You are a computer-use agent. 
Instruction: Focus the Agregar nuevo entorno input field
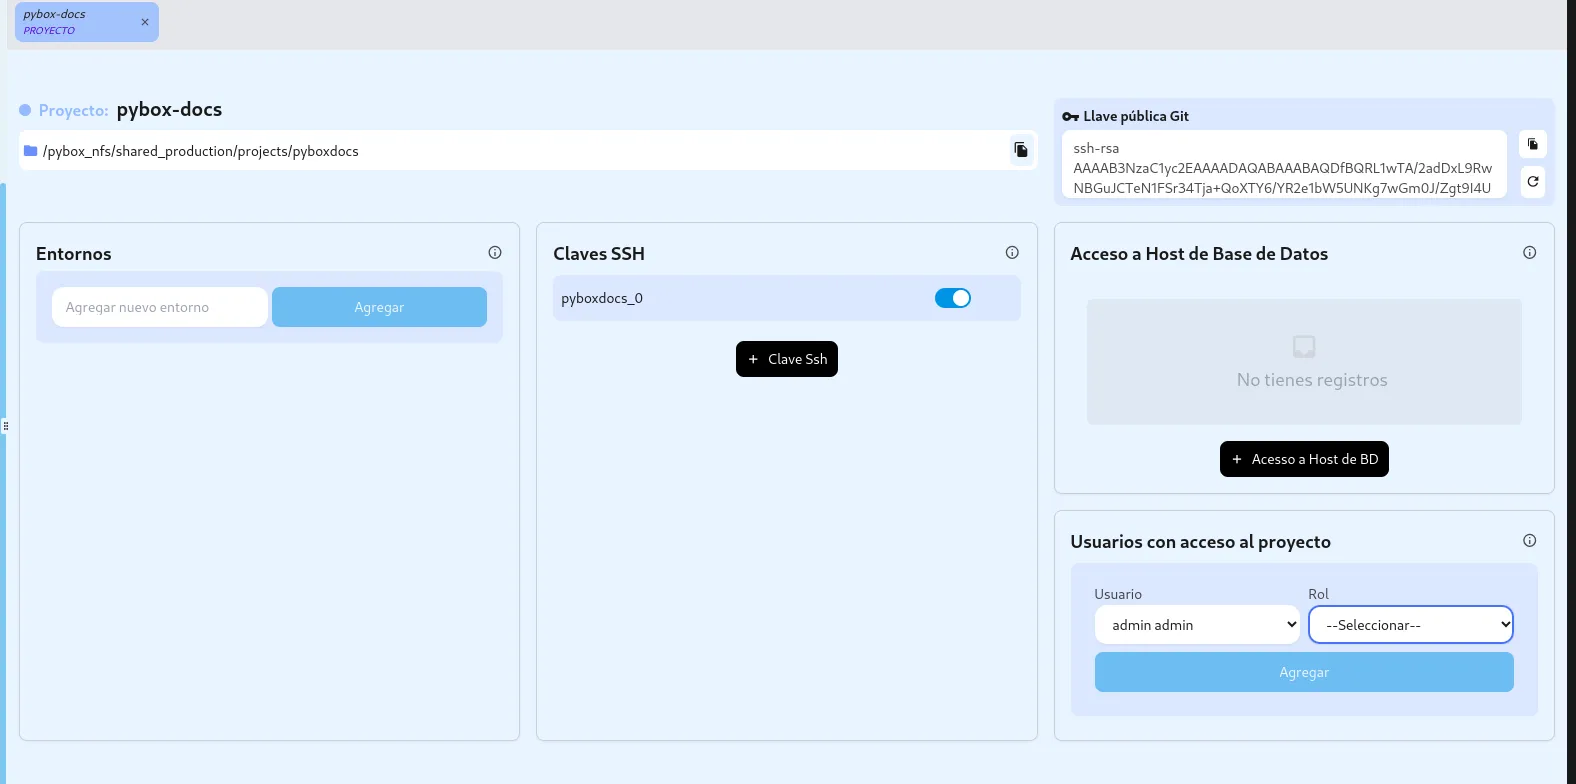point(160,307)
